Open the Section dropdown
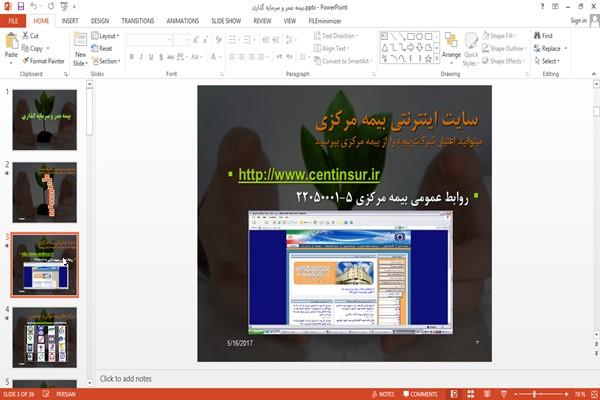600x400 pixels. pos(106,61)
